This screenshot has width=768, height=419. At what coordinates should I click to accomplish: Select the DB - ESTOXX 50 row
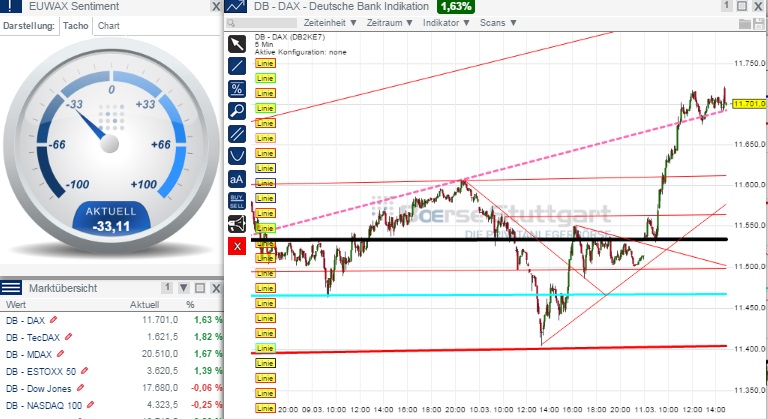click(111, 371)
